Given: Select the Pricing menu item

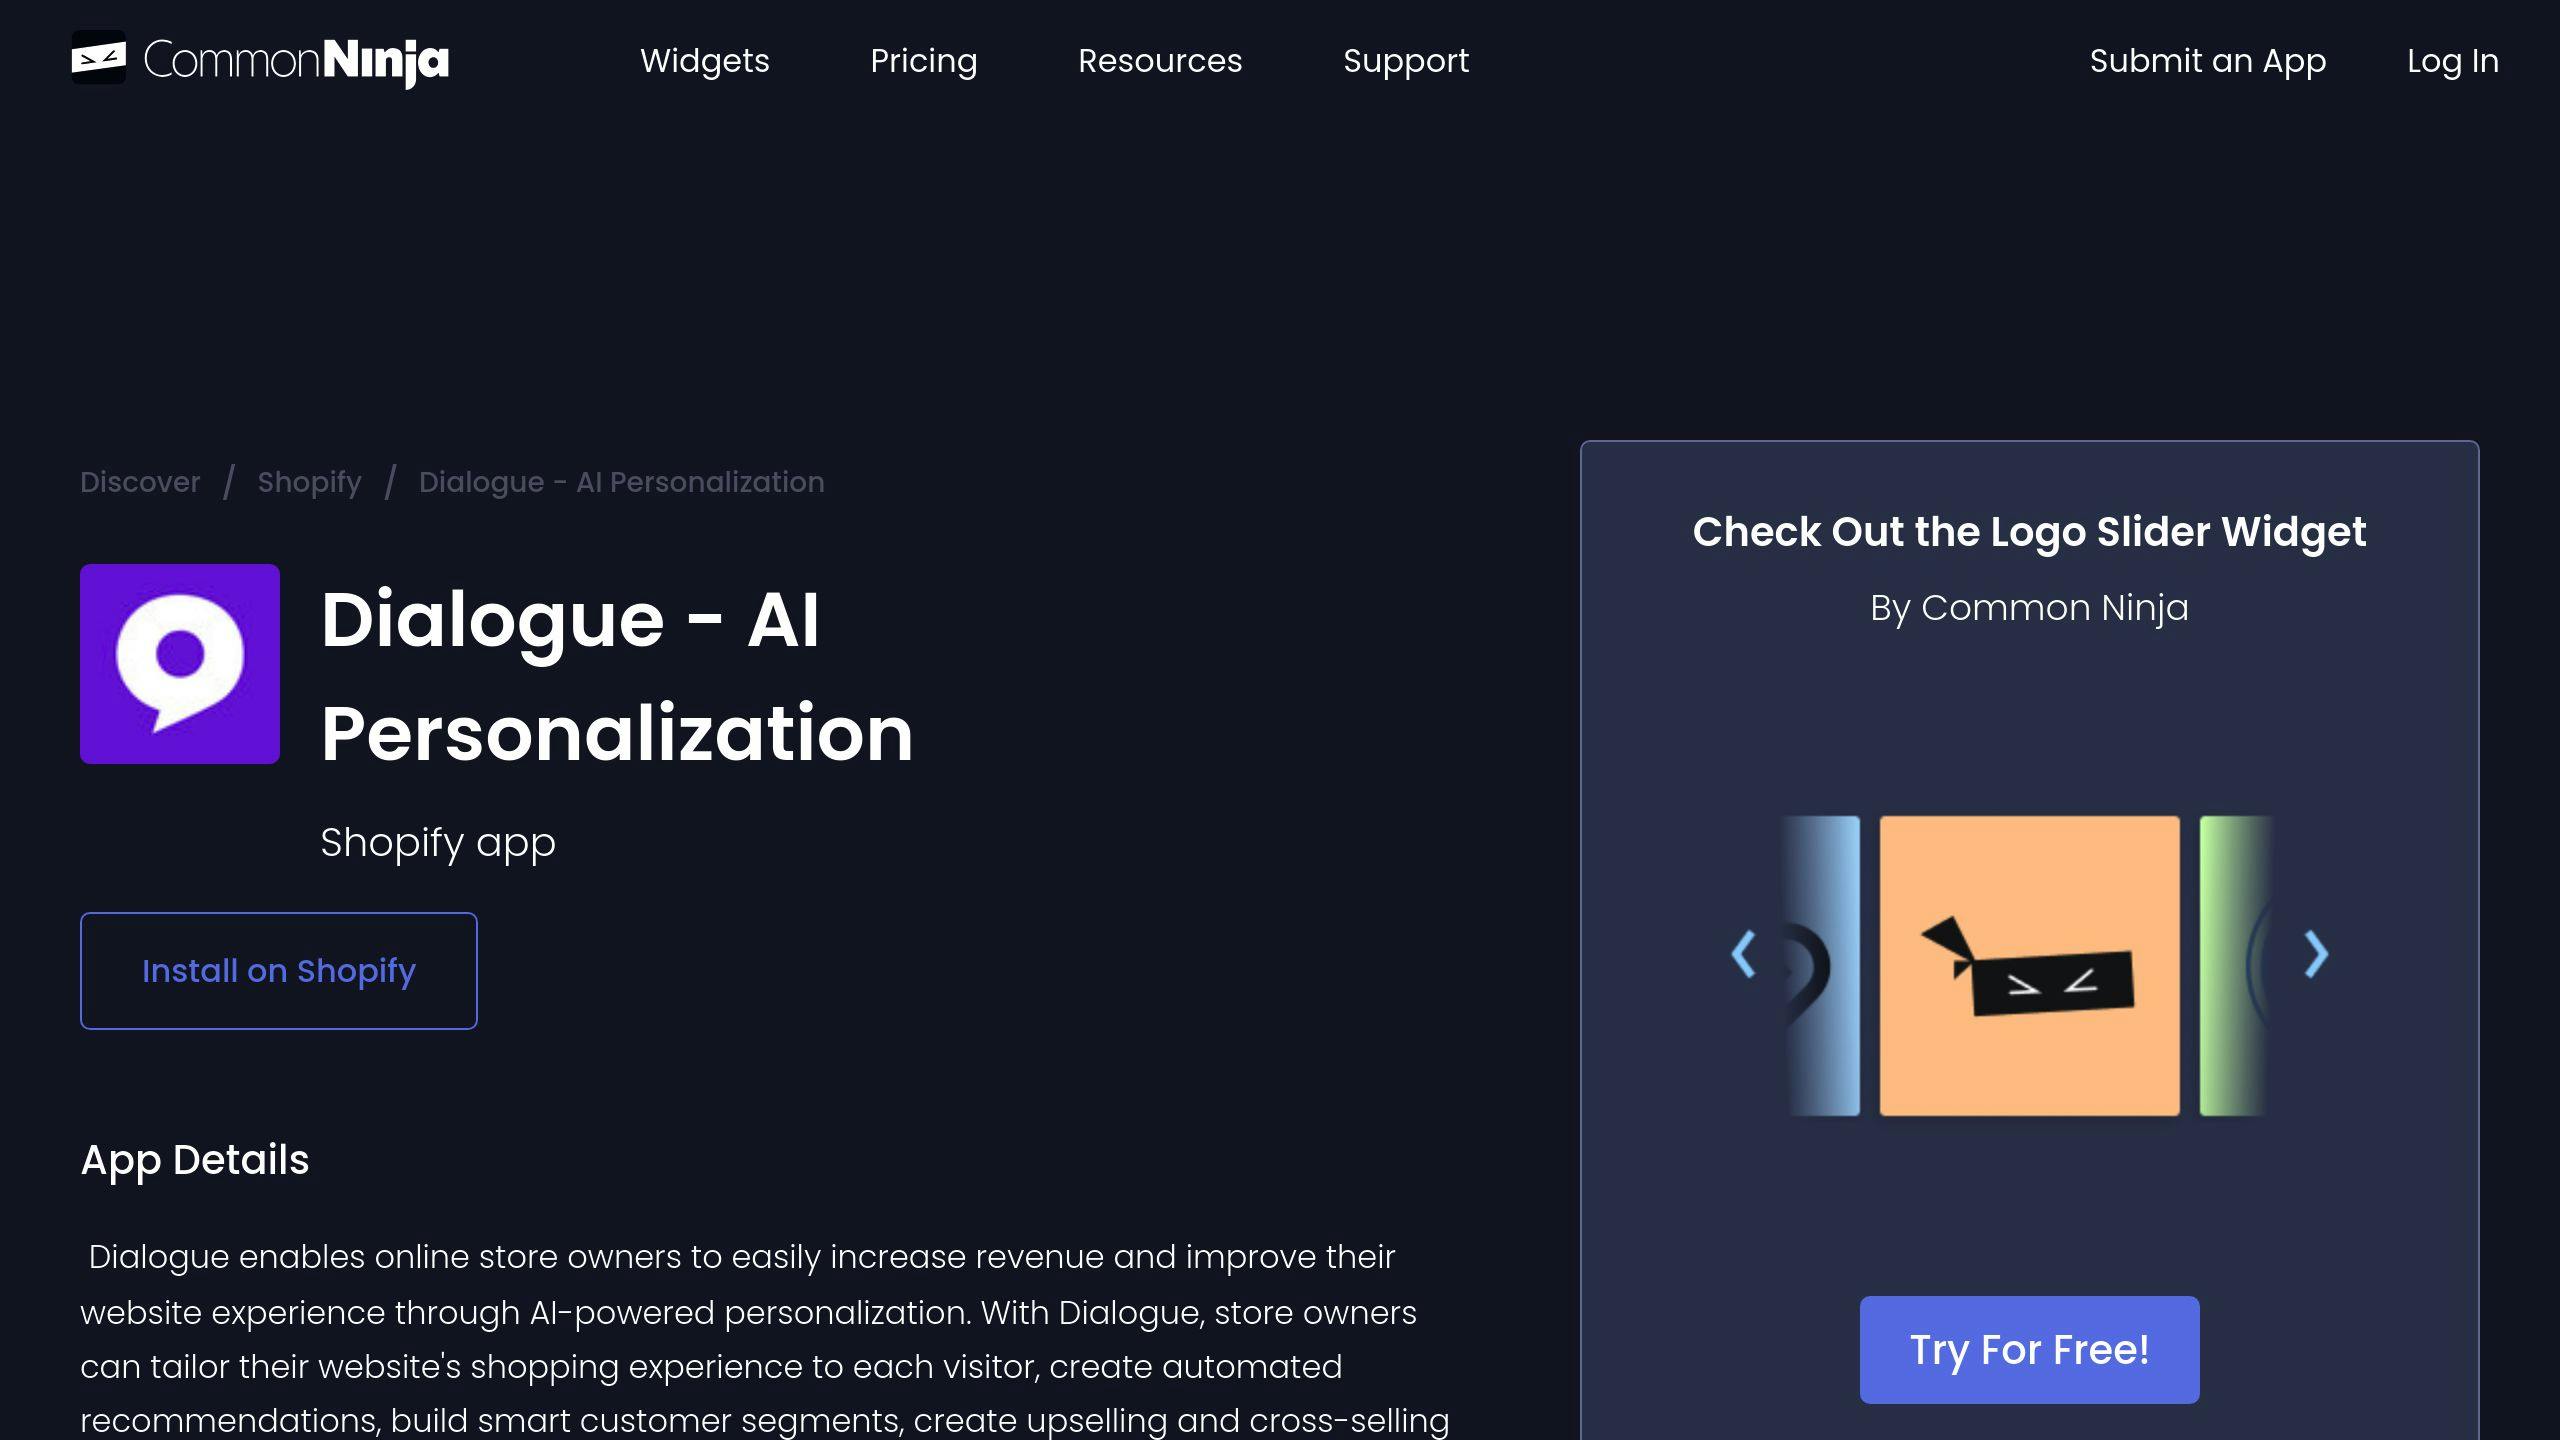Looking at the screenshot, I should [923, 60].
